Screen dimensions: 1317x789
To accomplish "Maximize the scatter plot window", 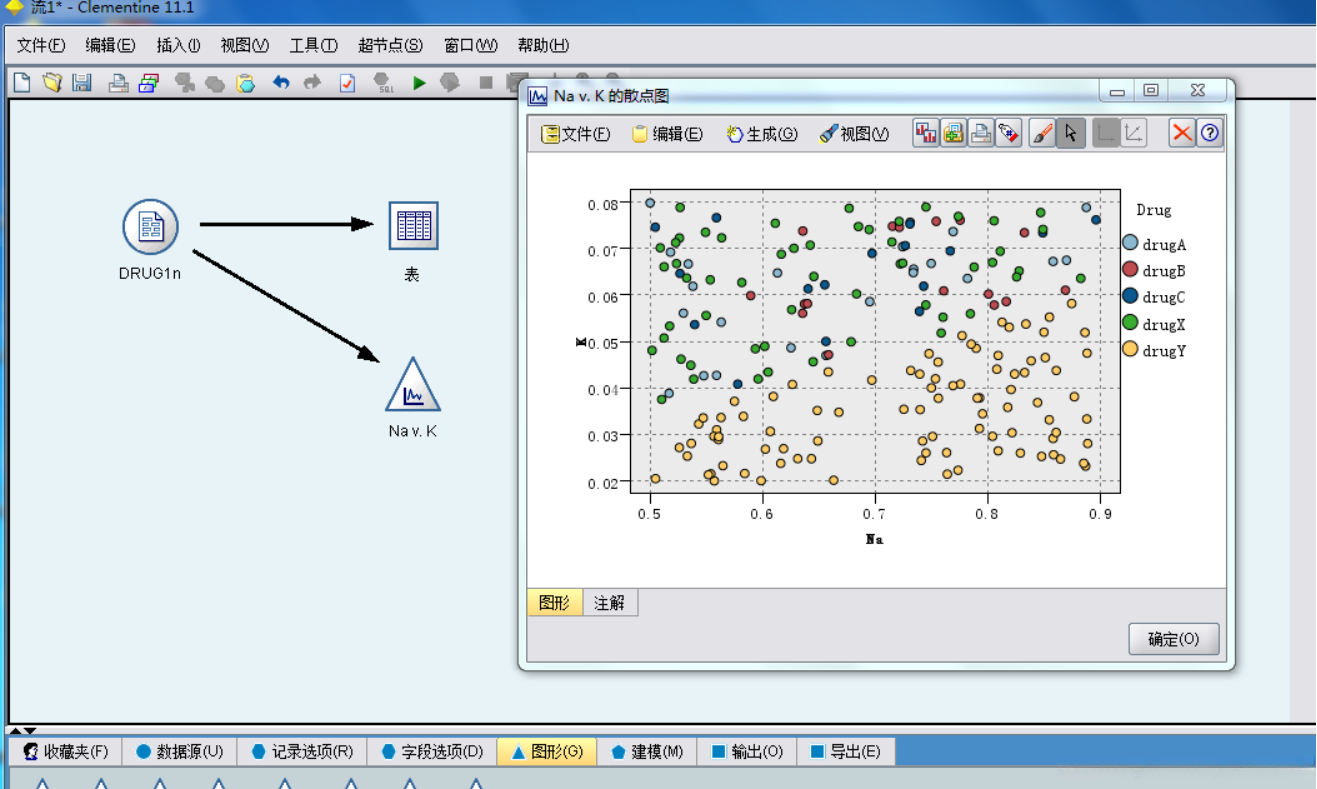I will pos(1151,92).
